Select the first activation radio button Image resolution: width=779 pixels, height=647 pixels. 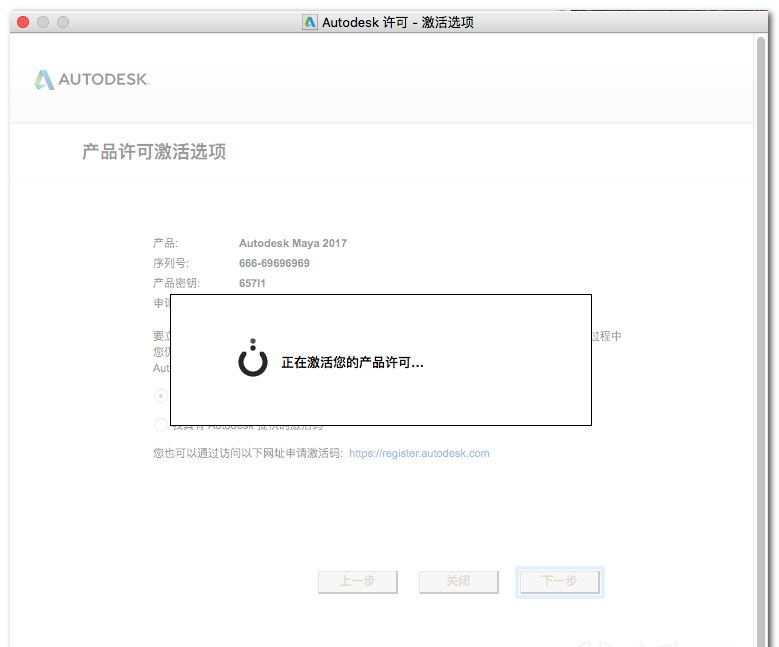tap(160, 396)
